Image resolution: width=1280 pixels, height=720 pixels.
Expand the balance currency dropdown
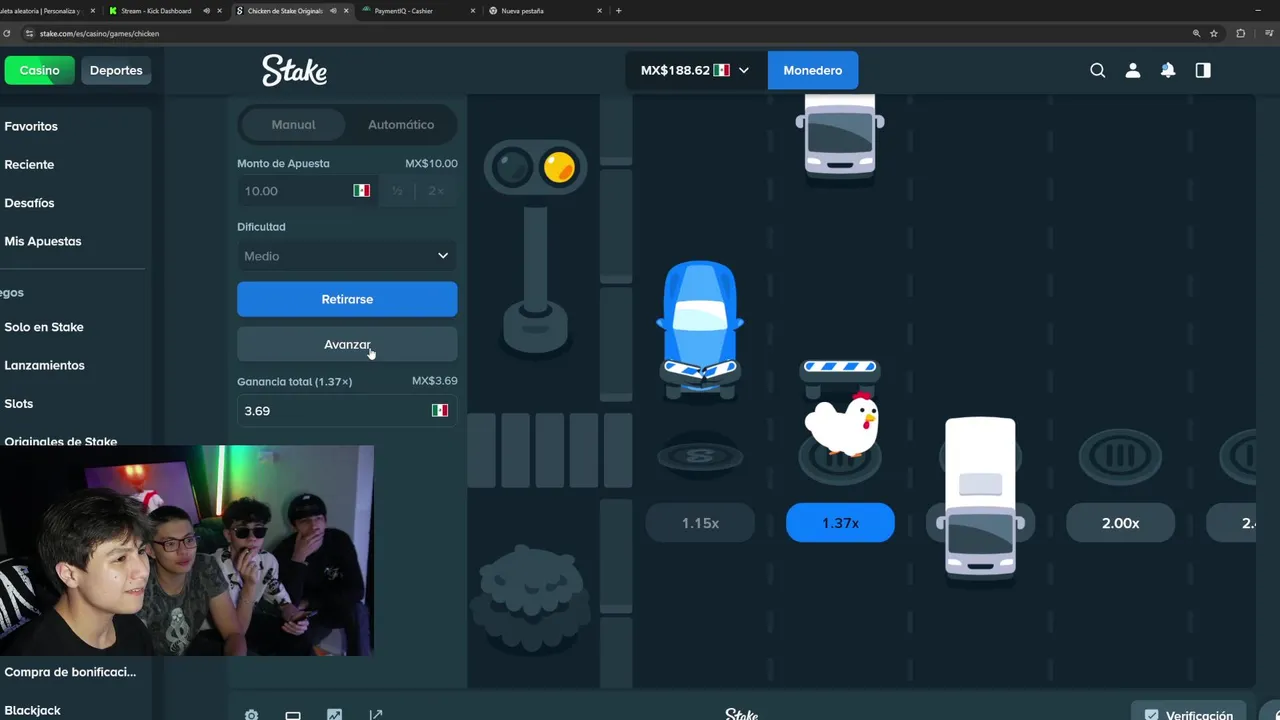(x=743, y=70)
